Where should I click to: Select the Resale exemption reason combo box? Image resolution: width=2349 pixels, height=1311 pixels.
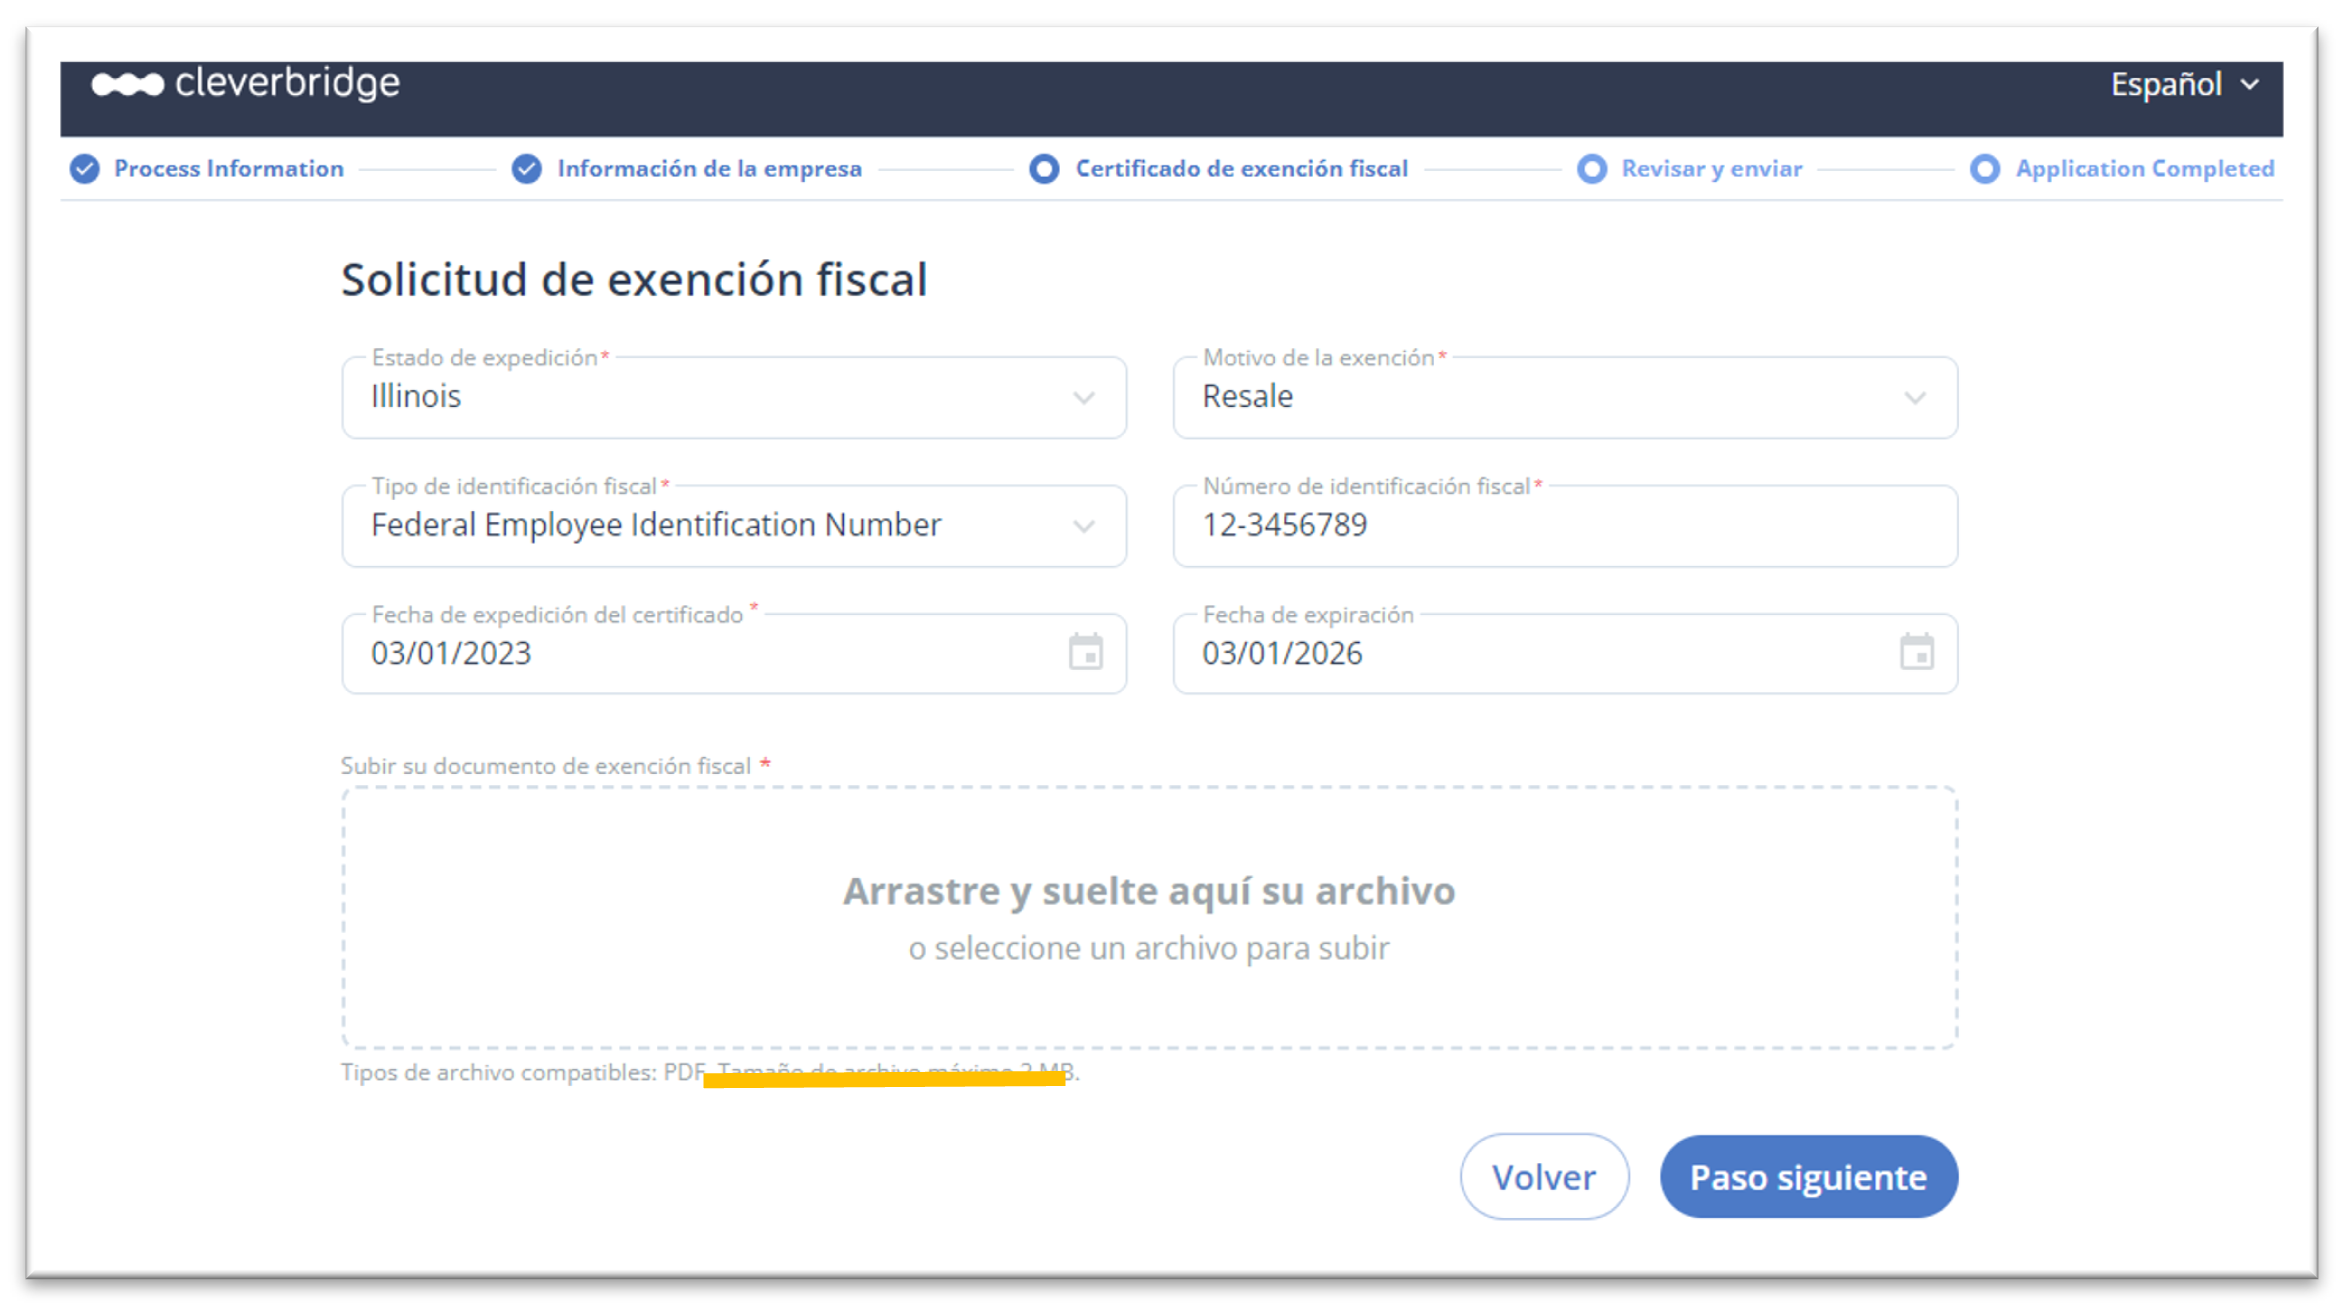[x=1565, y=397]
